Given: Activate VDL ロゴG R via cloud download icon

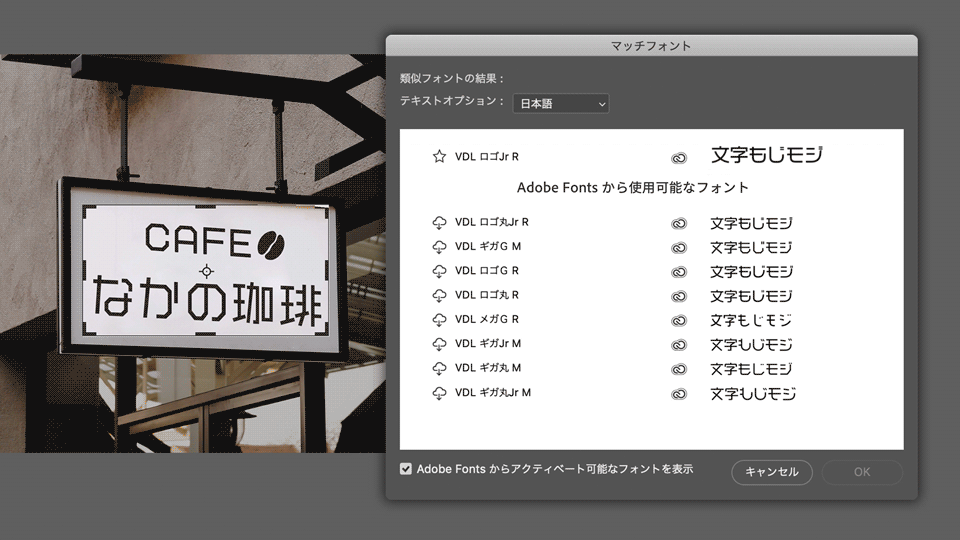Looking at the screenshot, I should coord(439,271).
